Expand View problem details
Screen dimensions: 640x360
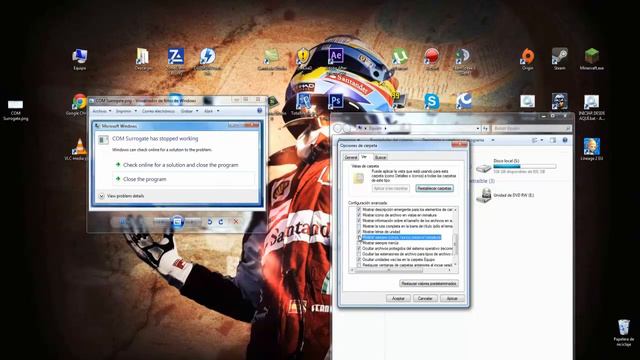point(122,196)
